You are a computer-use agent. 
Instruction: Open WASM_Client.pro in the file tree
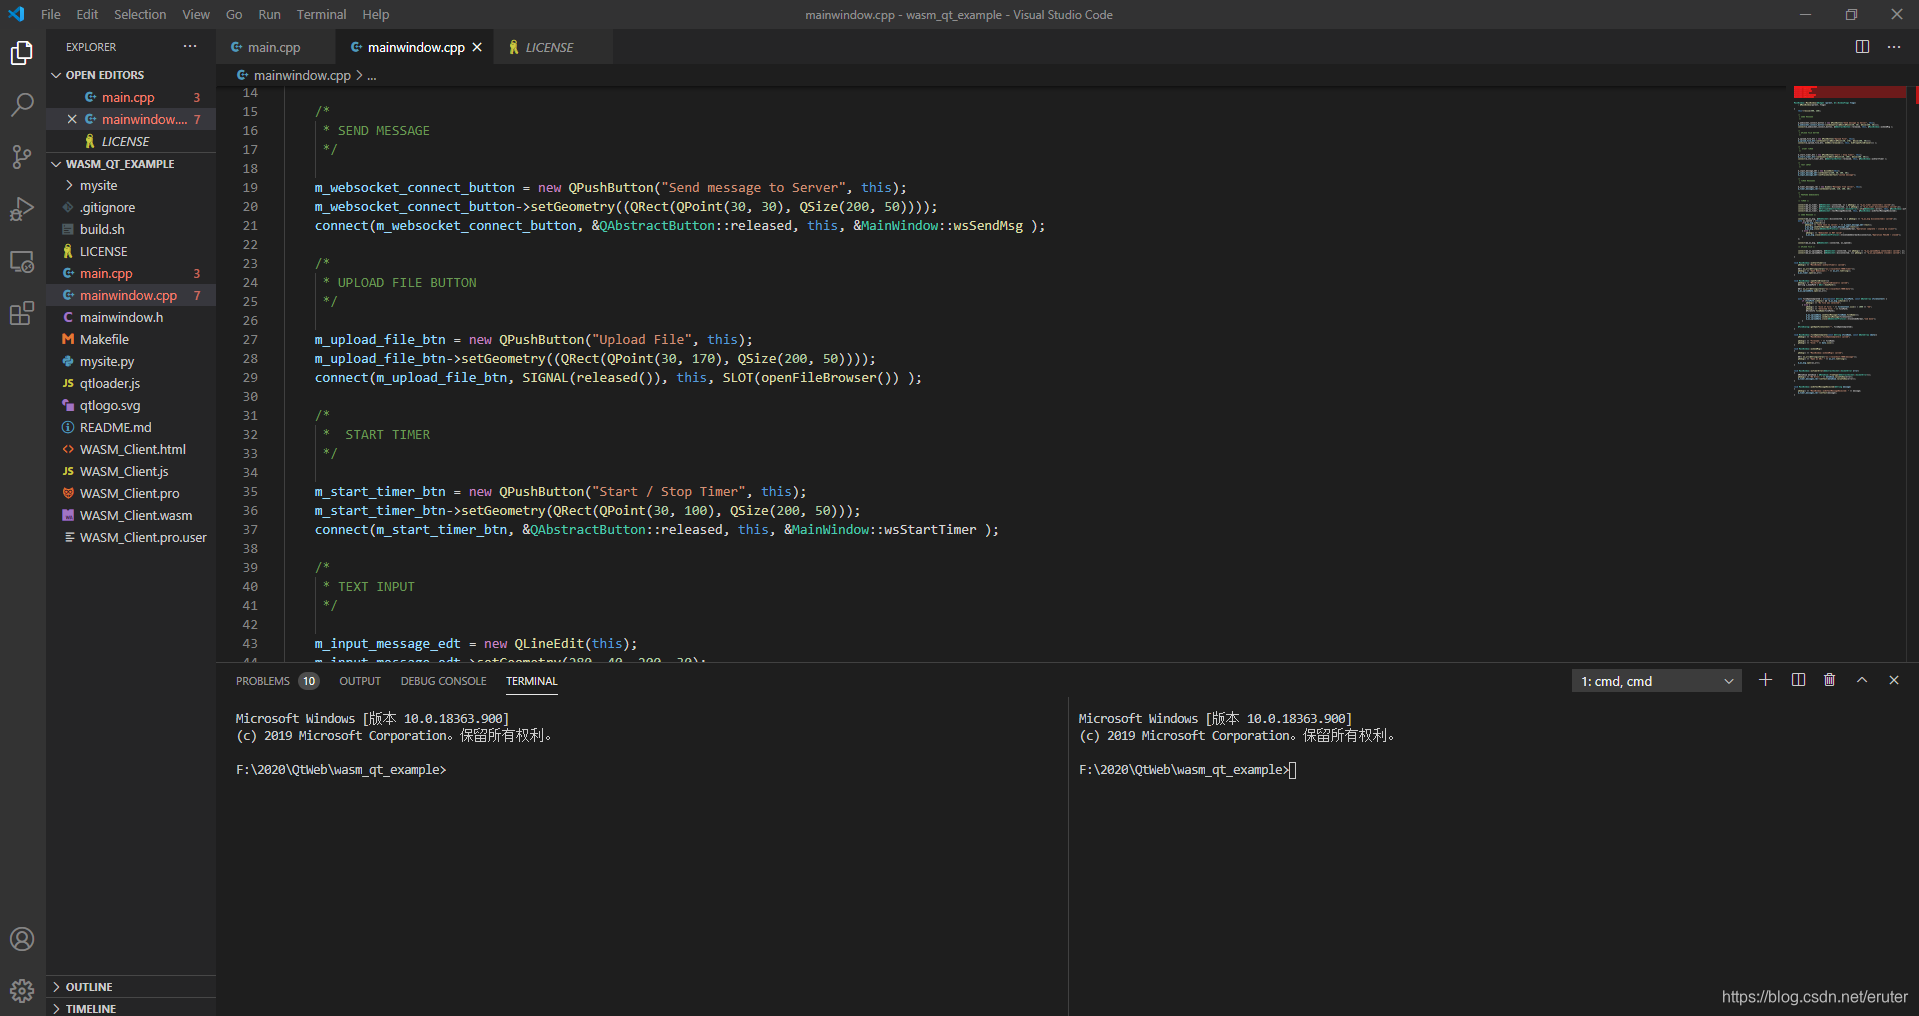coord(131,494)
